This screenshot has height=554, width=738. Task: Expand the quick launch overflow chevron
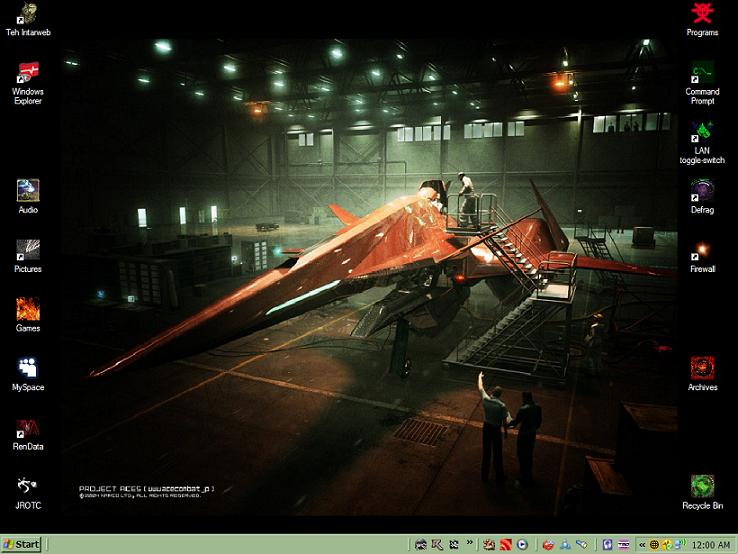tap(470, 544)
